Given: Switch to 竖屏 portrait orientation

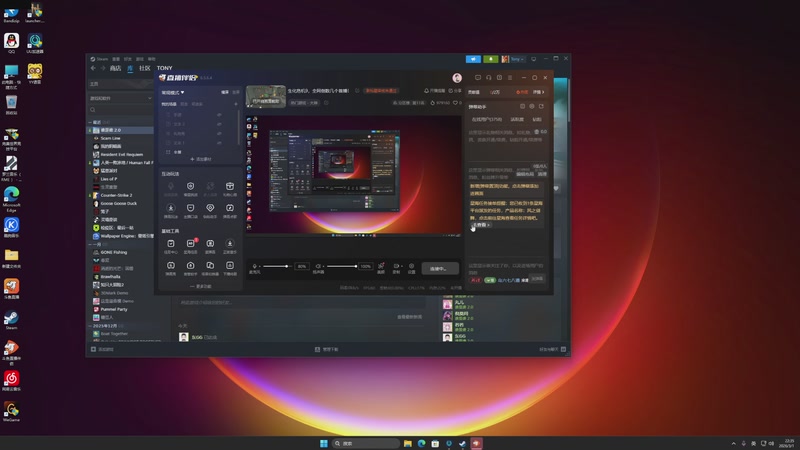Looking at the screenshot, I should tap(236, 92).
